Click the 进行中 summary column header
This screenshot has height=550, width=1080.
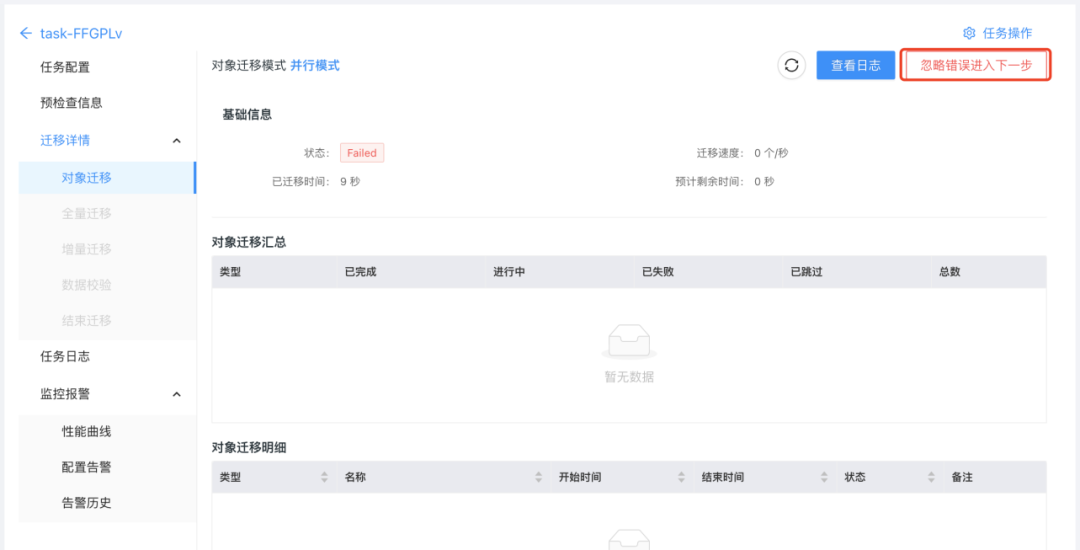tap(510, 272)
